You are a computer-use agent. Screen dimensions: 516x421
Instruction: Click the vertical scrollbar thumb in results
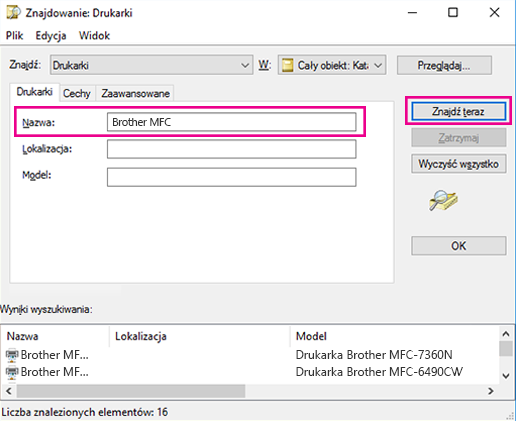[x=506, y=349]
